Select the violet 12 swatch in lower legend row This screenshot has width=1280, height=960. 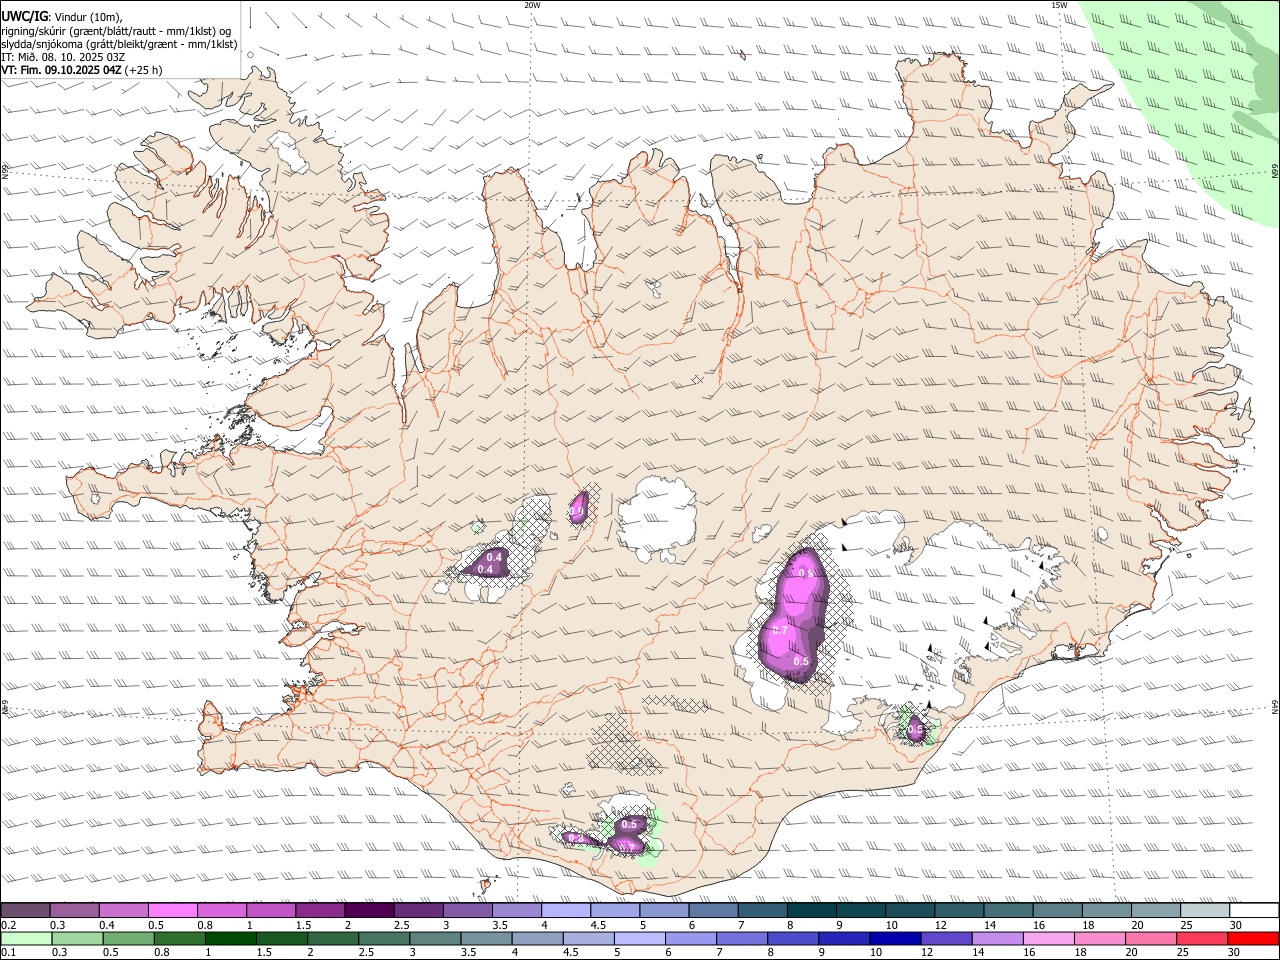(945, 939)
